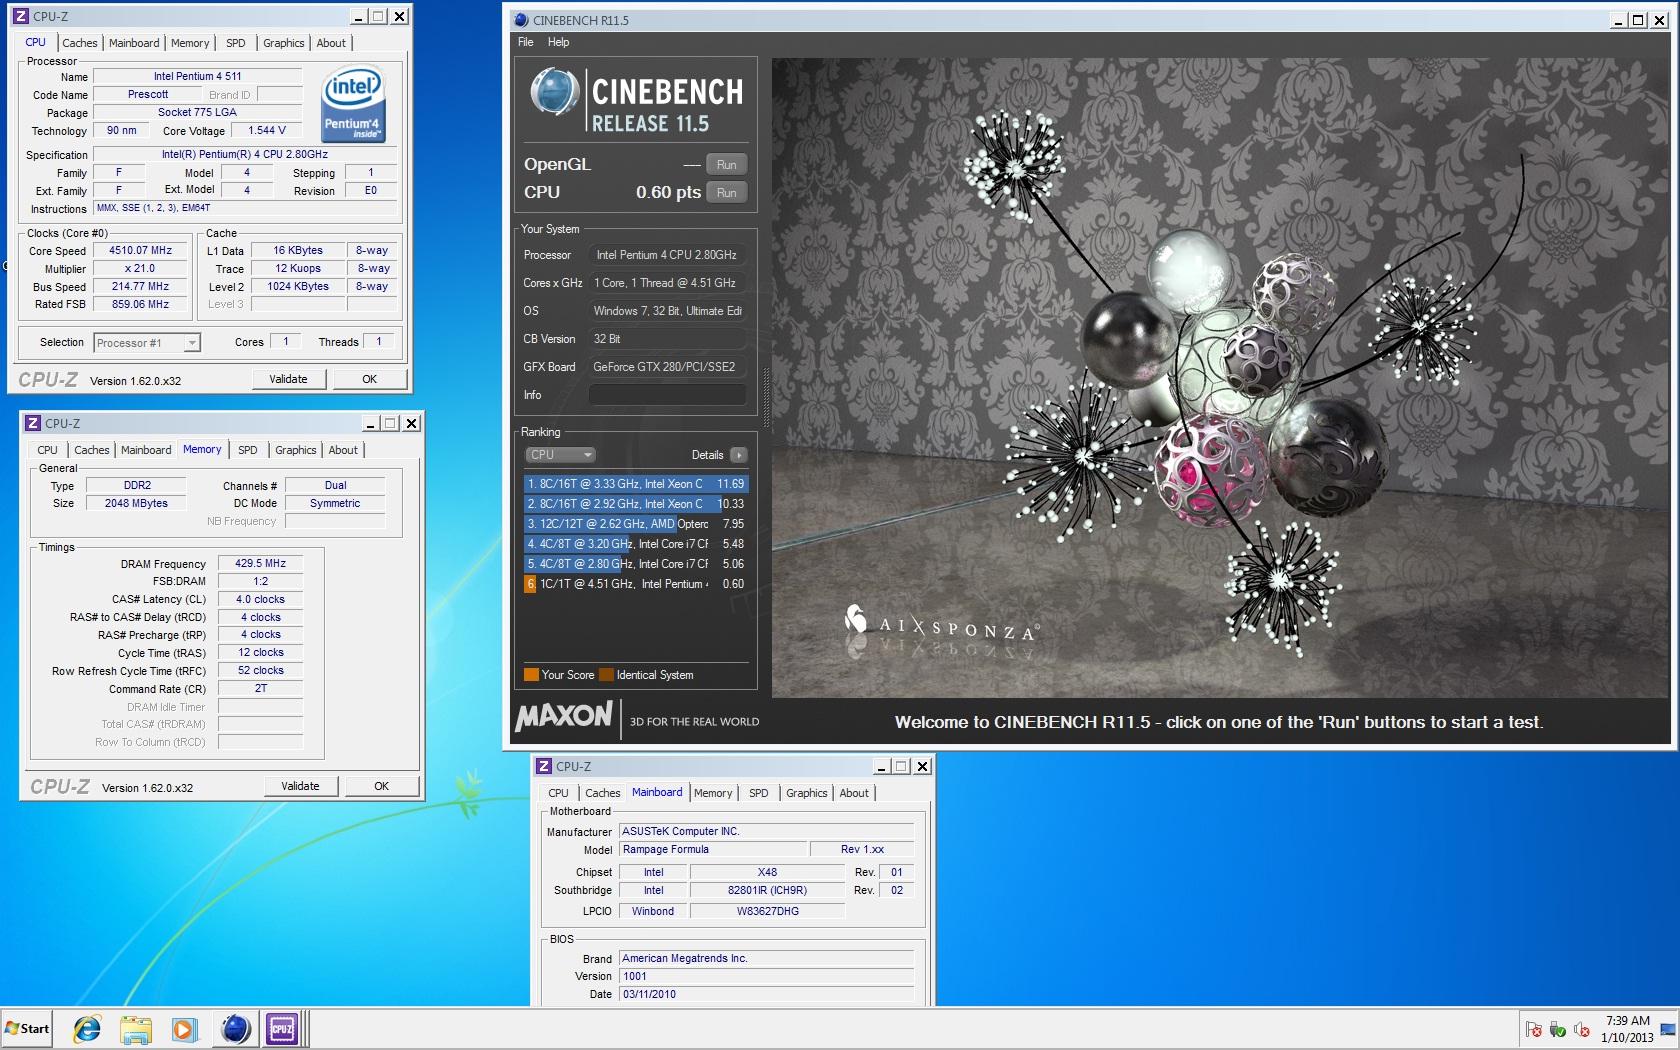Switch to SPD tab in Memory CPU-Z window
1680x1050 pixels.
(248, 450)
